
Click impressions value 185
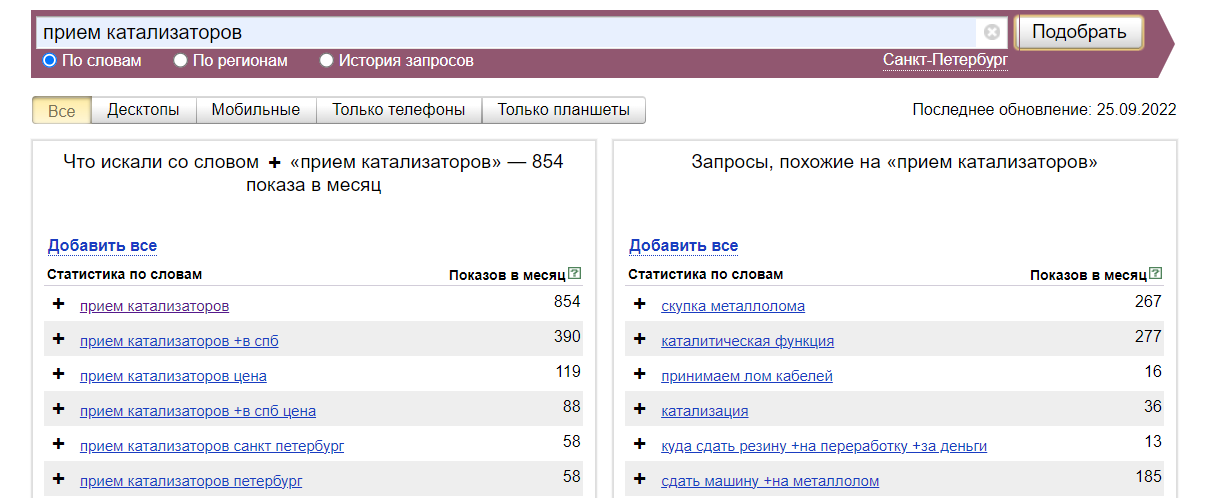click(x=1148, y=477)
